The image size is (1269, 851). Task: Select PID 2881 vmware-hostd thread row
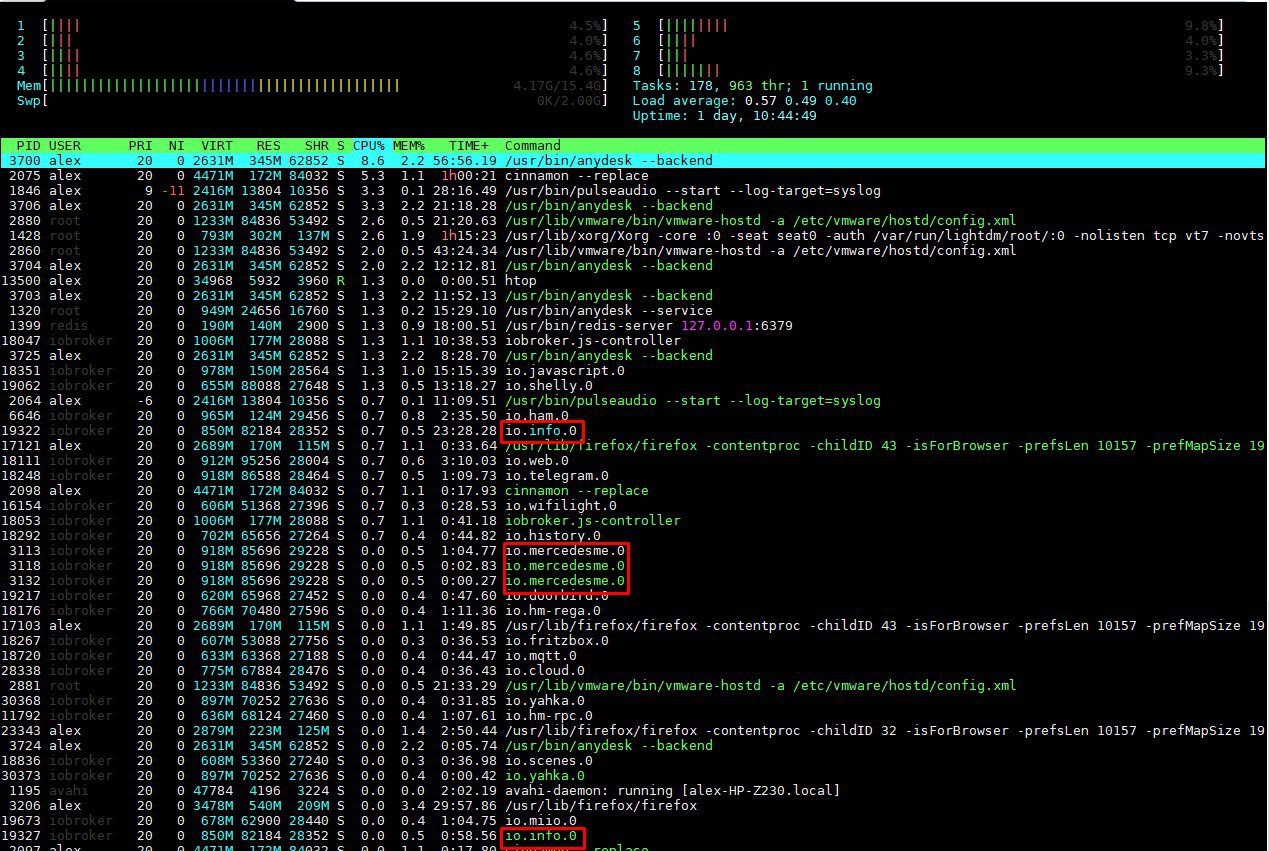633,685
